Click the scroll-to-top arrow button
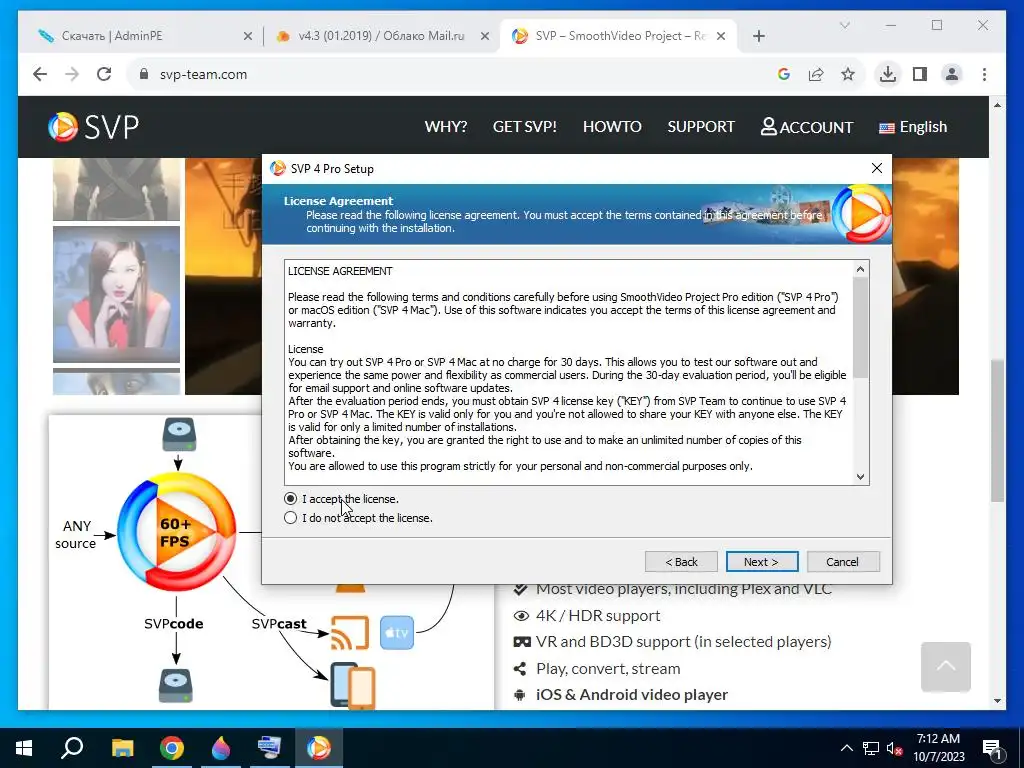This screenshot has width=1024, height=768. (946, 667)
